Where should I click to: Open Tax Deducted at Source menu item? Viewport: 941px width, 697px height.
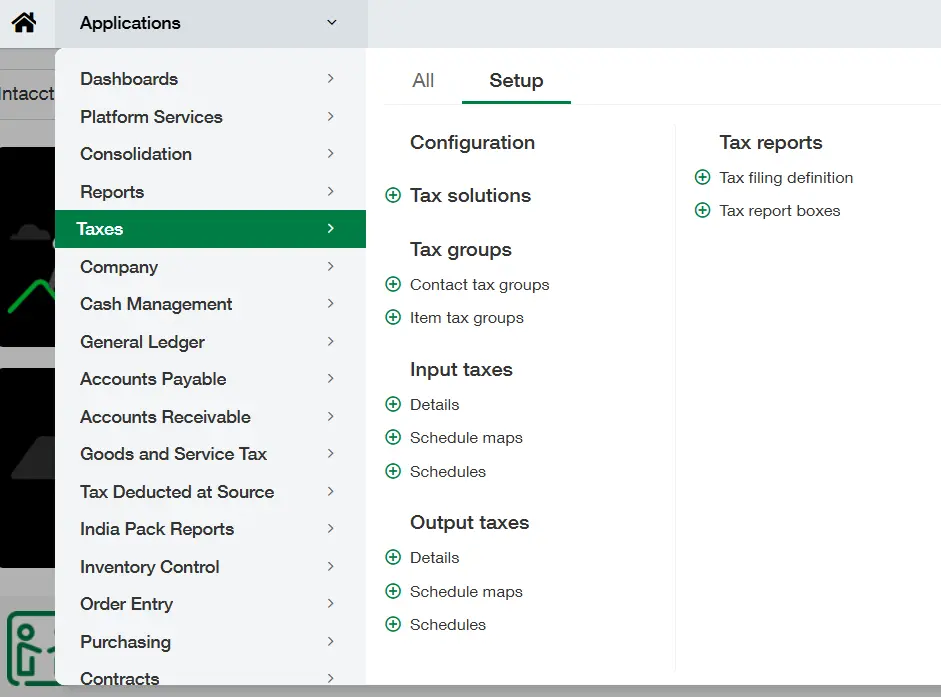coord(211,492)
